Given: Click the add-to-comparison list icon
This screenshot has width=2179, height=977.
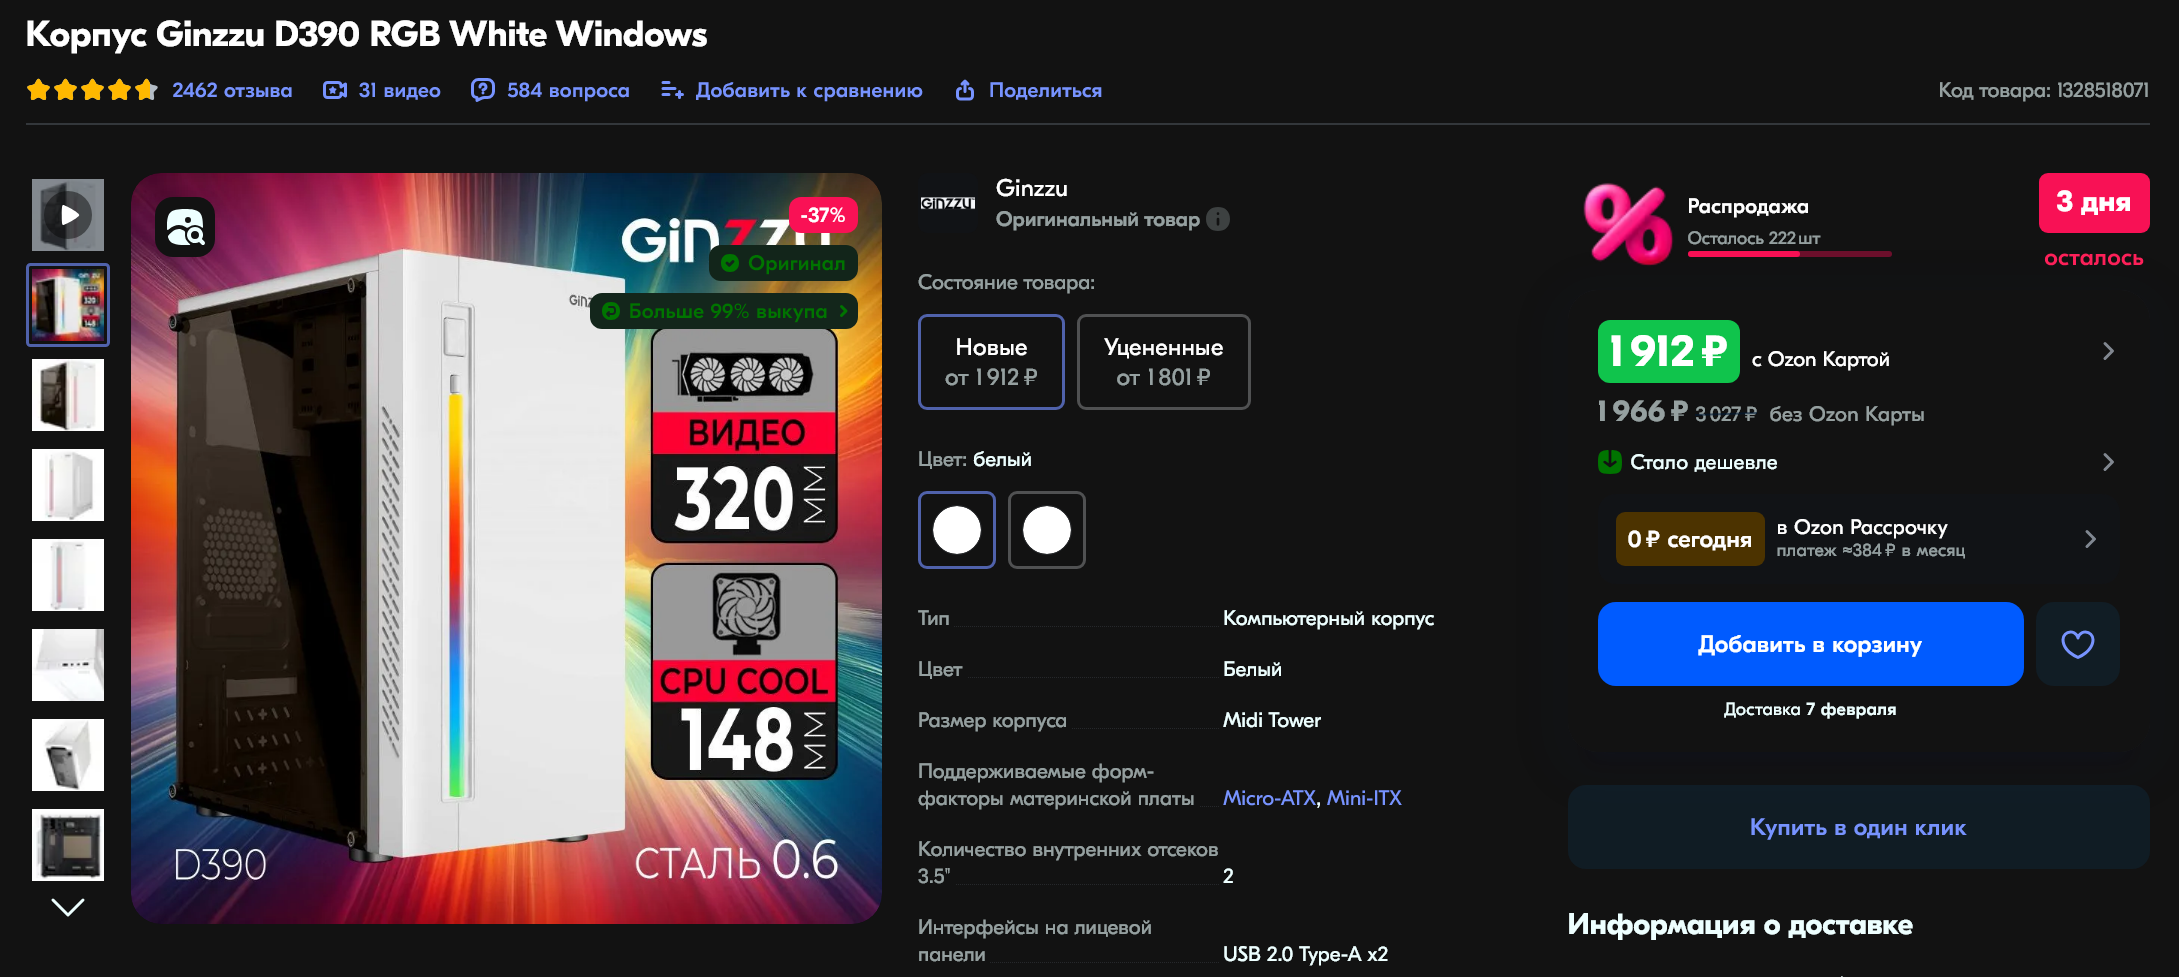Looking at the screenshot, I should pos(672,90).
